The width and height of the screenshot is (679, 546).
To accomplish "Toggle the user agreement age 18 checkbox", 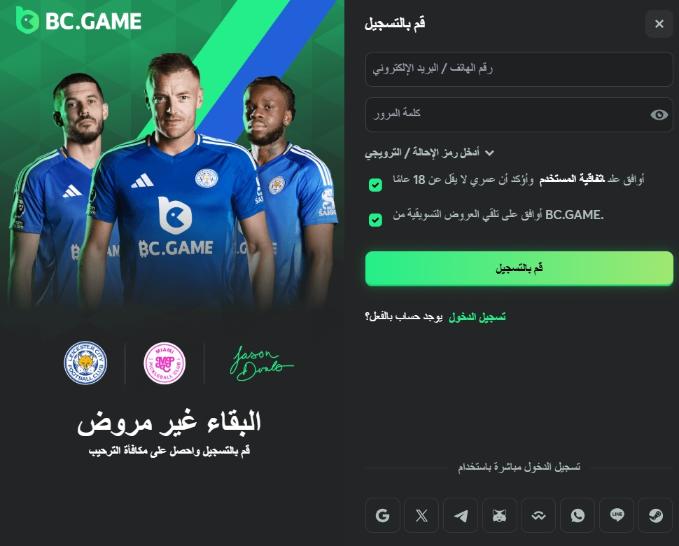I will coord(375,185).
